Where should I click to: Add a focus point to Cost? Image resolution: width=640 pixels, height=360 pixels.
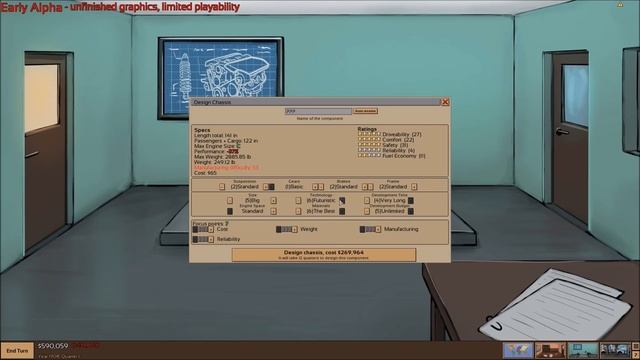211,229
